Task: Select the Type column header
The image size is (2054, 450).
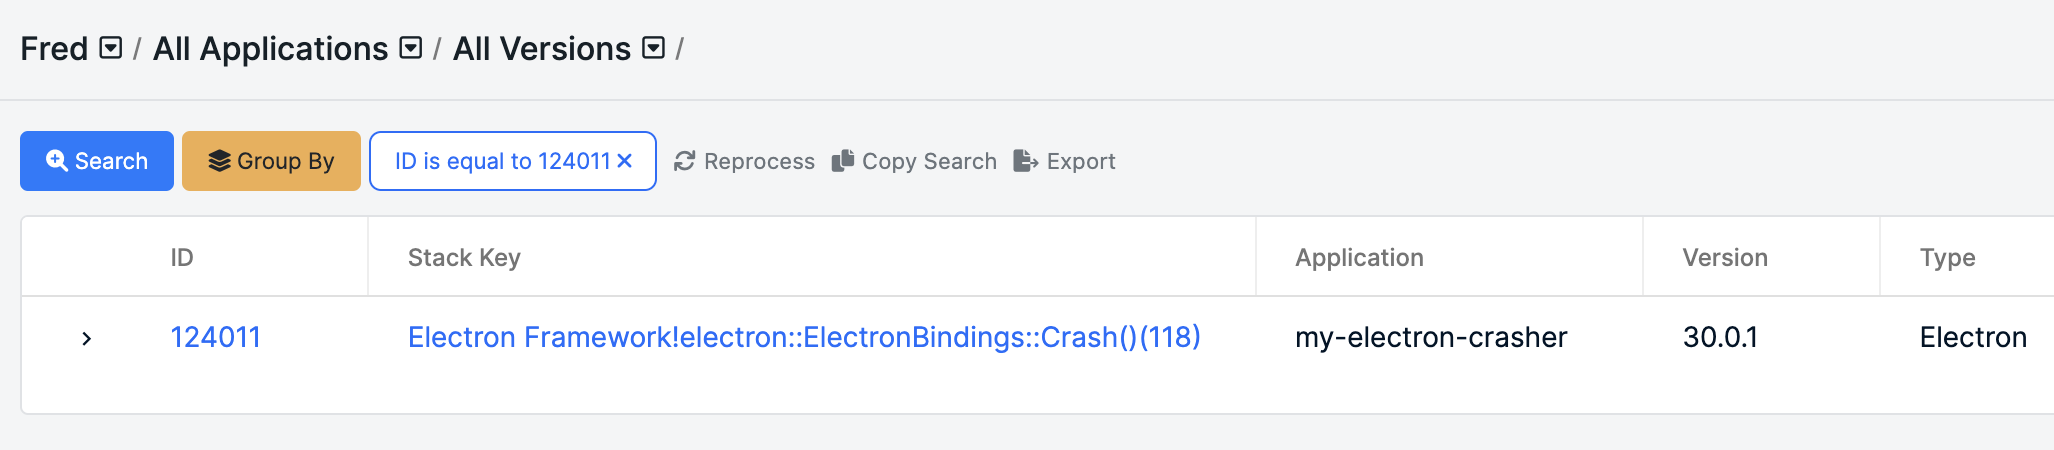Action: [1947, 257]
